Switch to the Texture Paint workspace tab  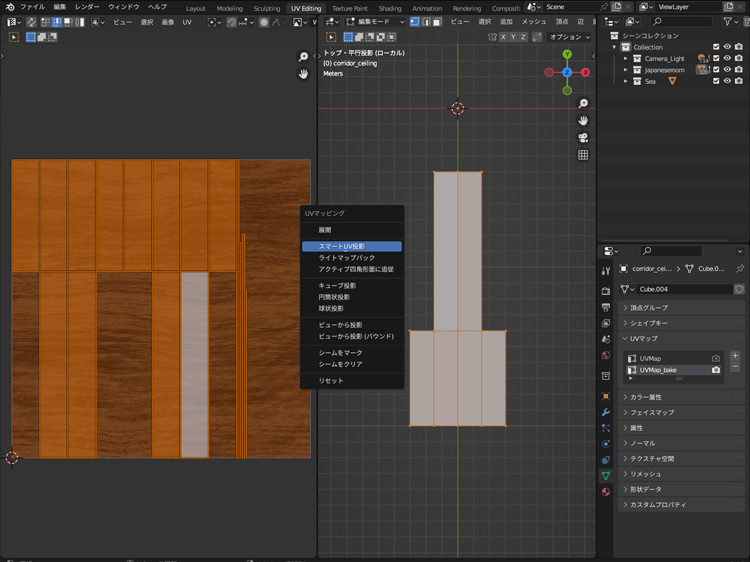(x=349, y=8)
